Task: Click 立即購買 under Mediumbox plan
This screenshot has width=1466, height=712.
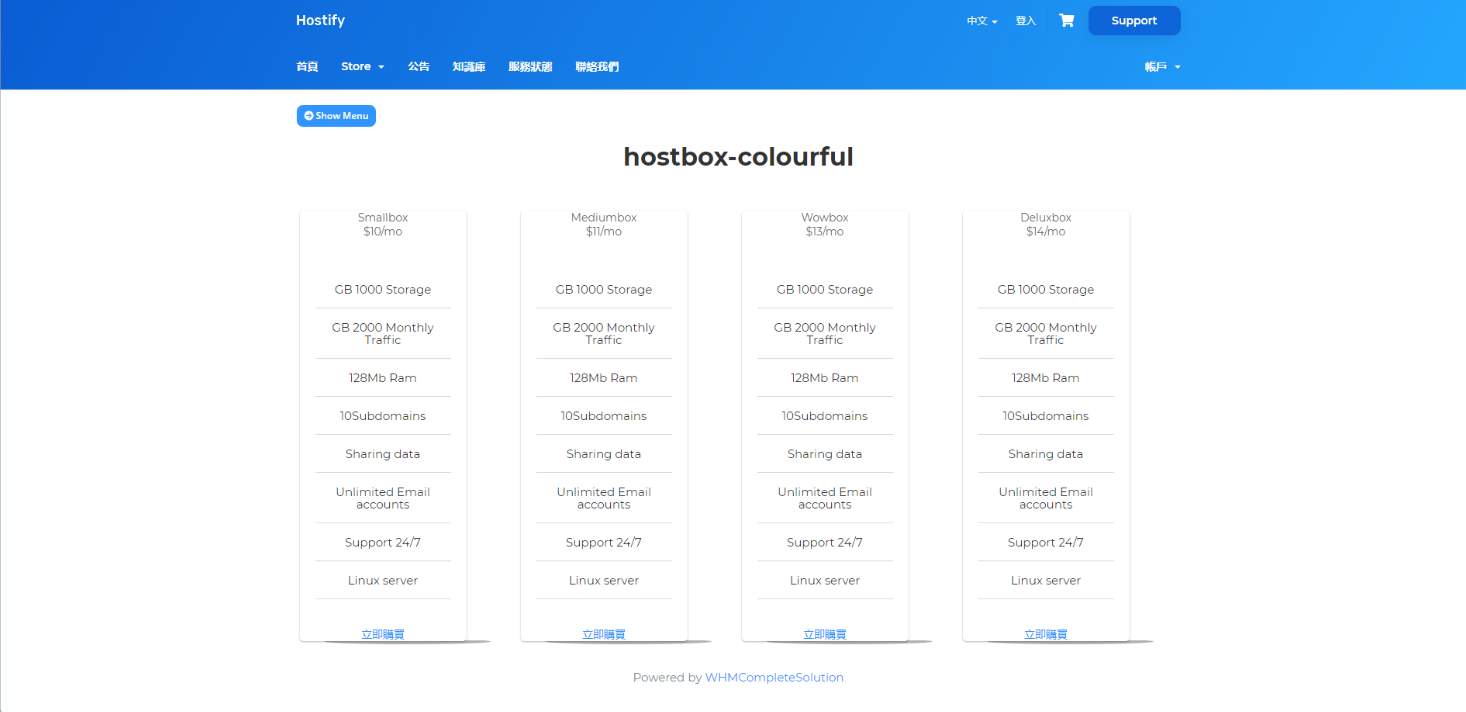Action: point(604,634)
